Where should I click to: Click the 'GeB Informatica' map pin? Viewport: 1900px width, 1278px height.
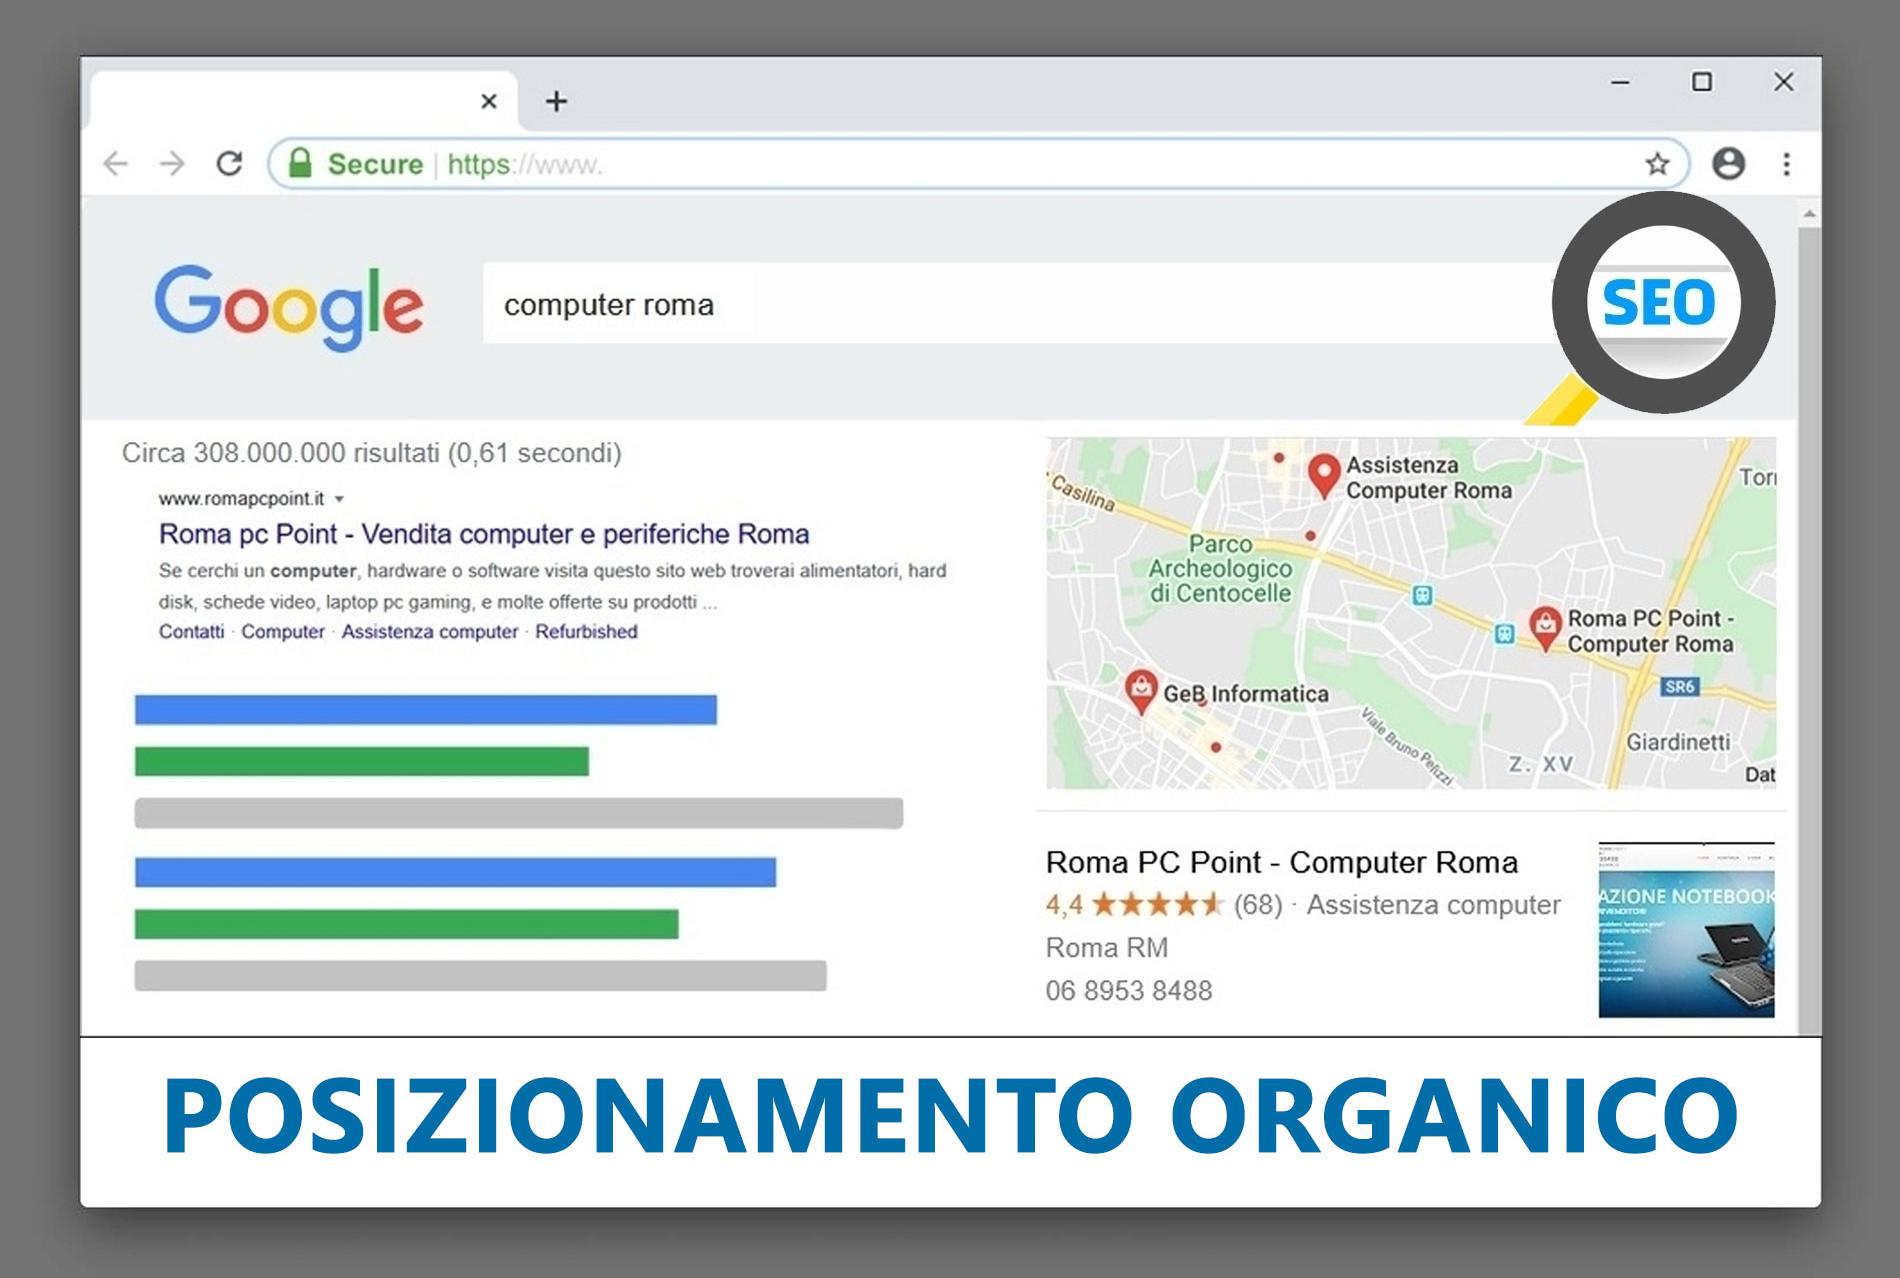click(x=1141, y=690)
